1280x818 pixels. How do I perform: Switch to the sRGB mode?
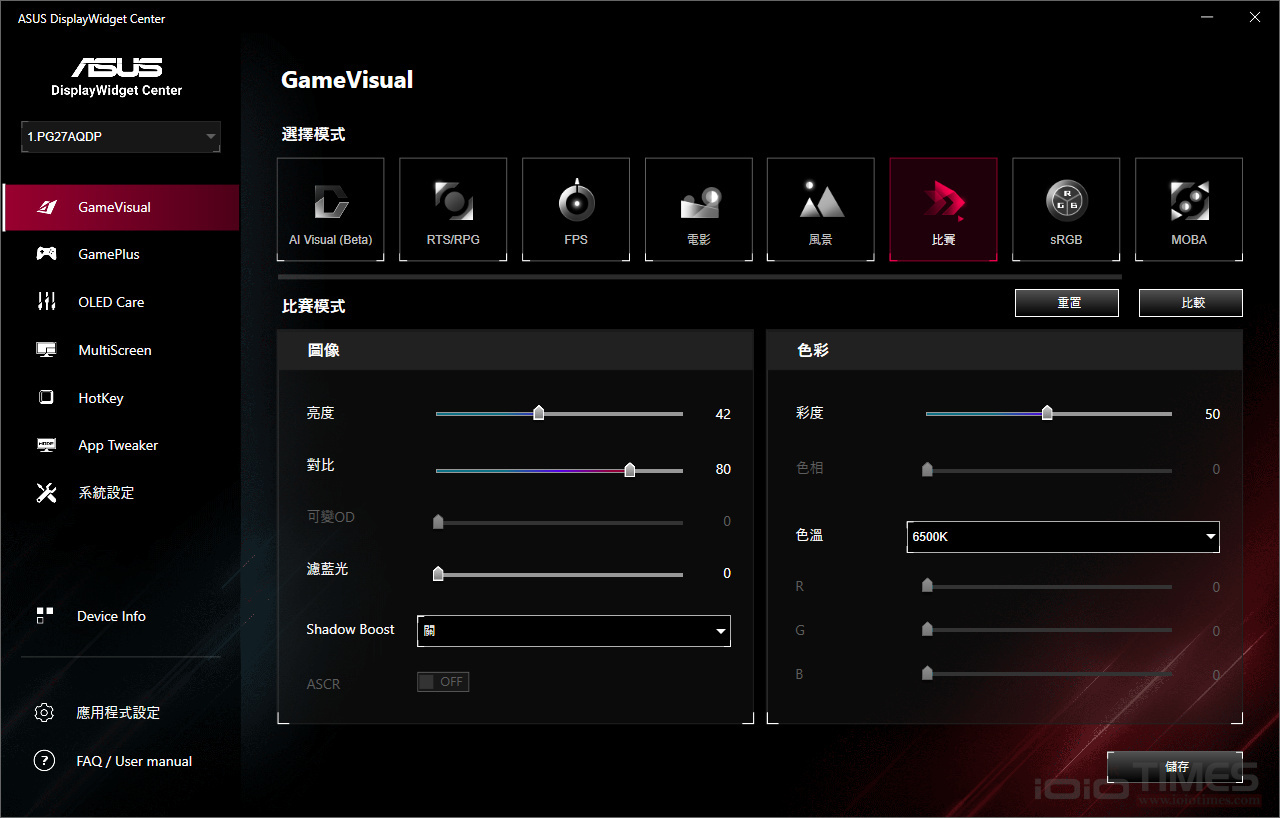[1066, 209]
